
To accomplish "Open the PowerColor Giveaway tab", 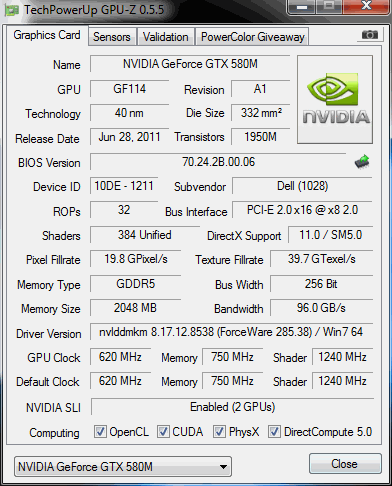I will (x=252, y=37).
